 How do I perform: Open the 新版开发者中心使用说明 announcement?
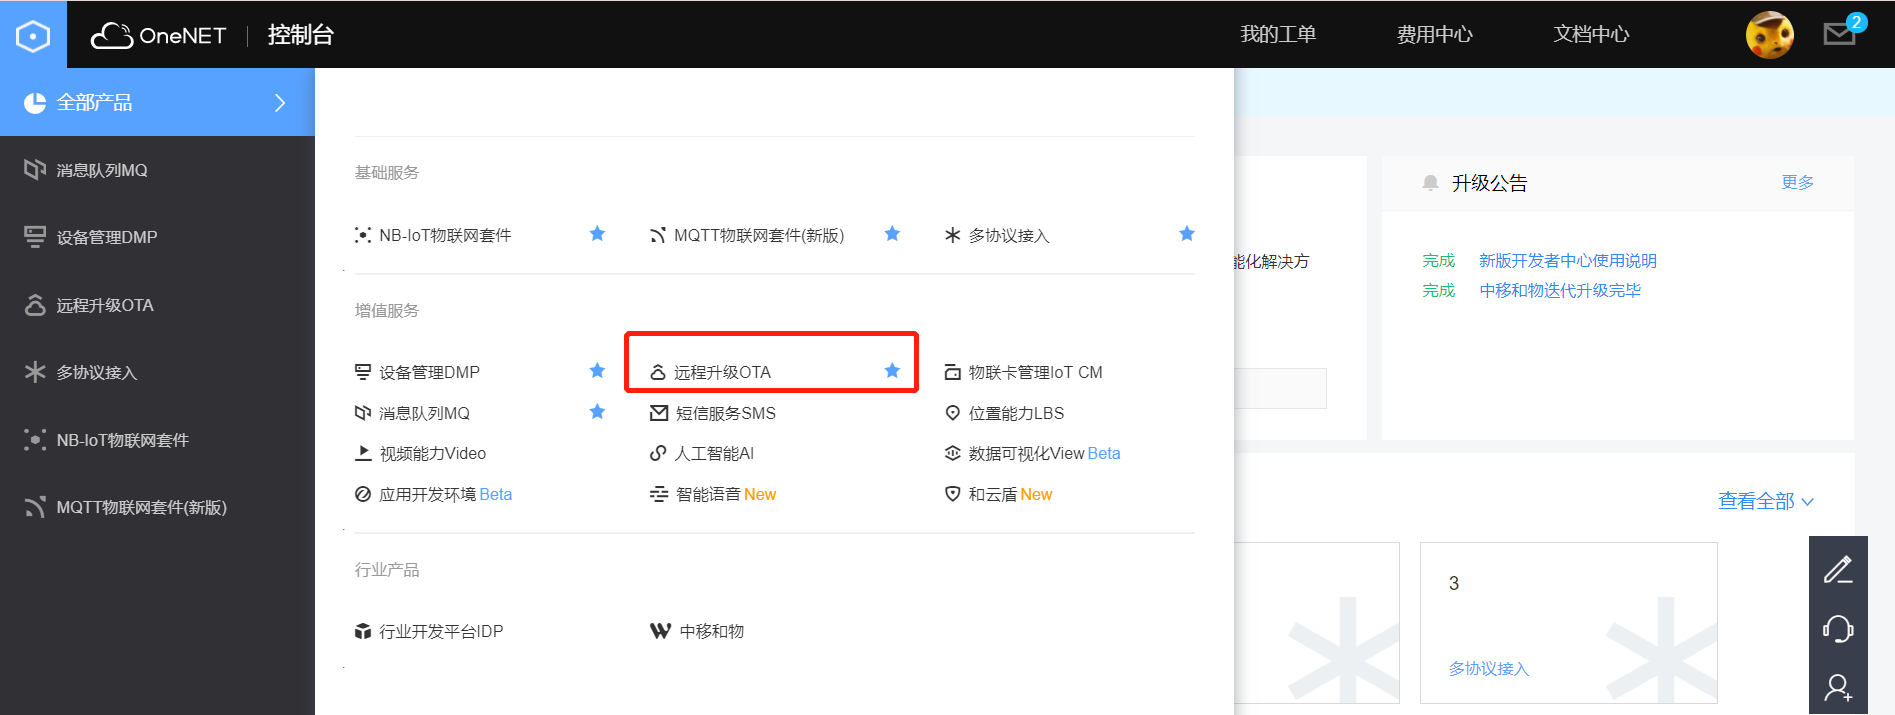pyautogui.click(x=1567, y=260)
